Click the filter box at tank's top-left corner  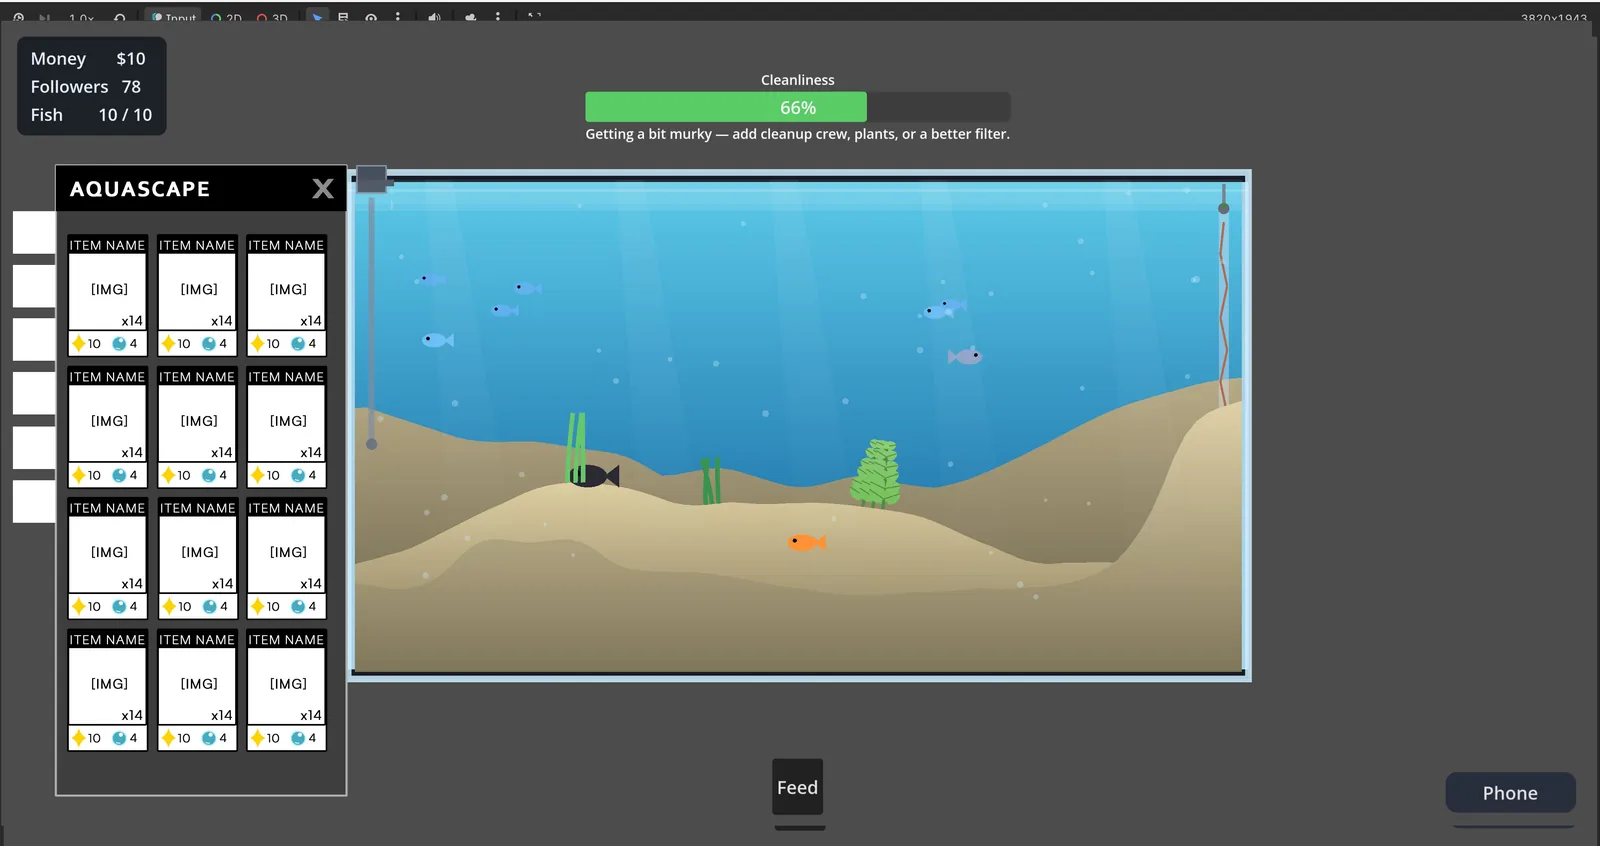tap(372, 179)
